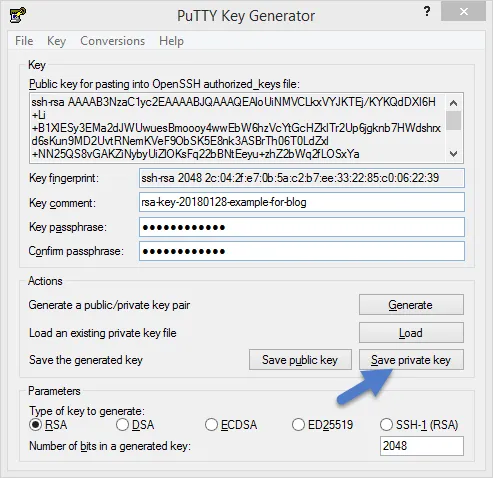Screen dimensions: 493x478
Task: Click the public key scrollbar thumb
Action: (454, 120)
